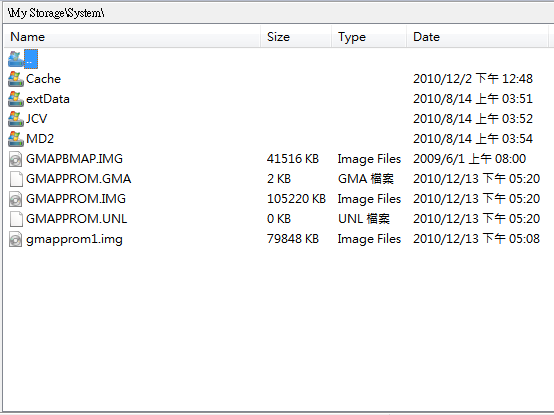Select the gmapprom1.img file name
Screen dimensions: 554x415
[74, 239]
